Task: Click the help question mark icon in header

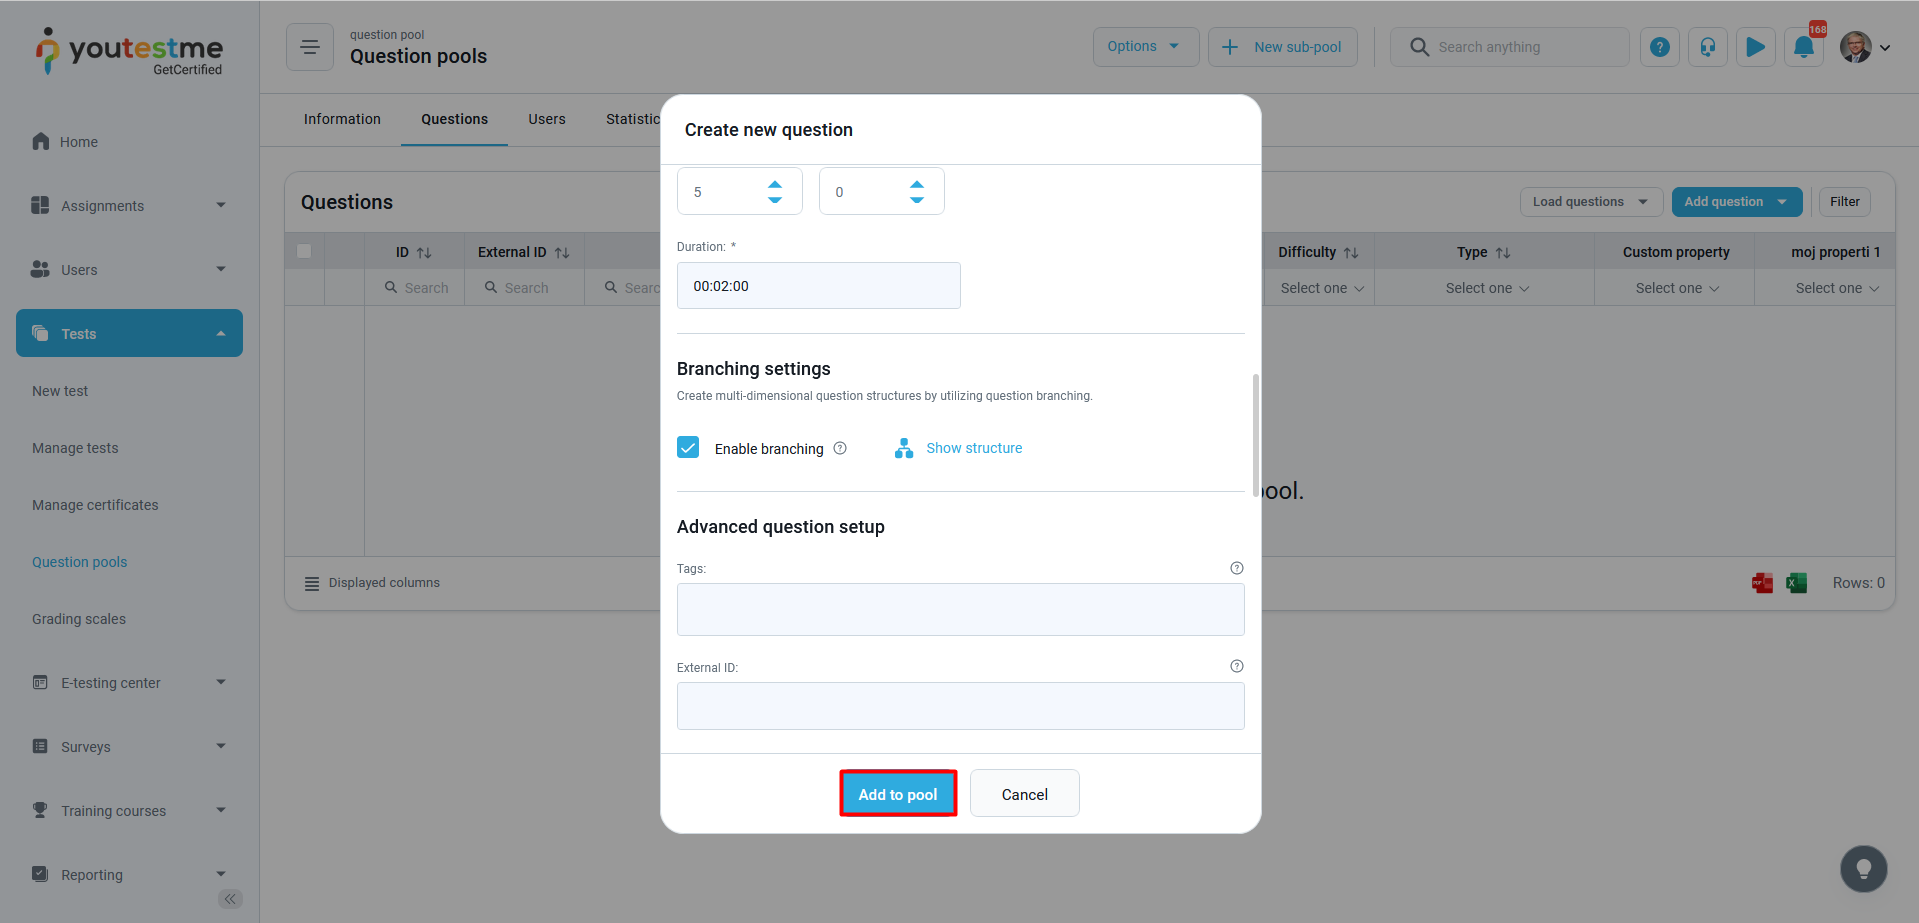Action: pos(1659,47)
